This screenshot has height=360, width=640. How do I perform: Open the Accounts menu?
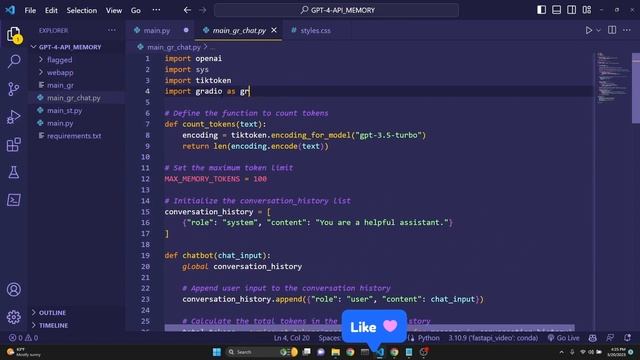[x=14, y=289]
